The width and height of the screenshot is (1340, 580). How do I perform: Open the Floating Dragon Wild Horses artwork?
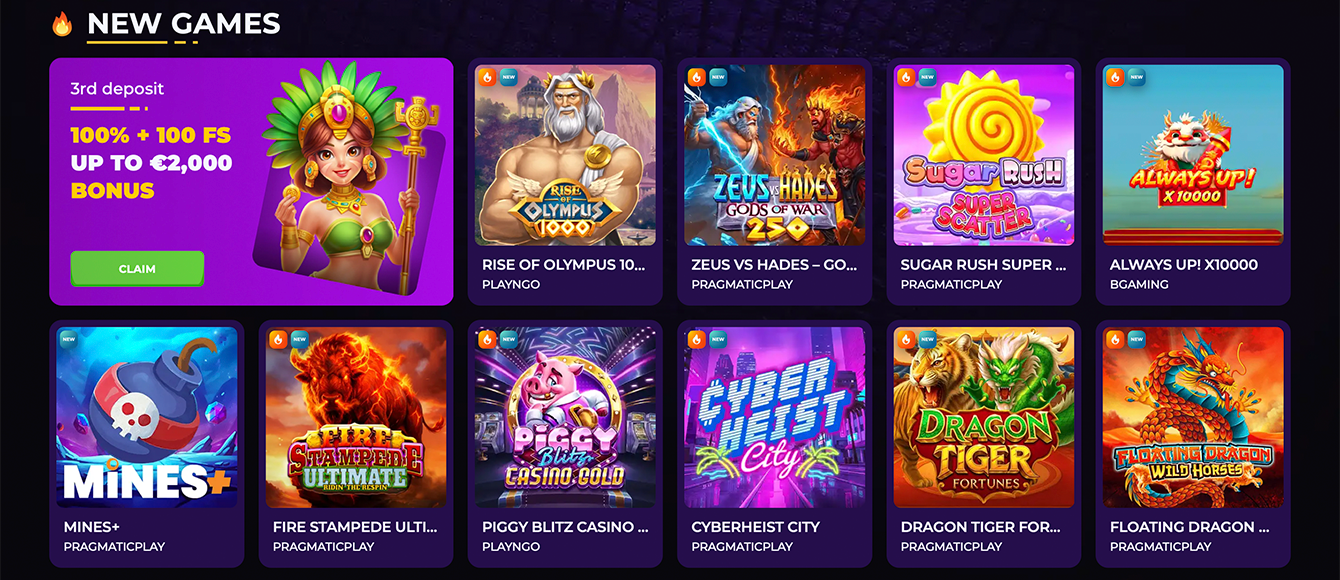click(x=1193, y=417)
